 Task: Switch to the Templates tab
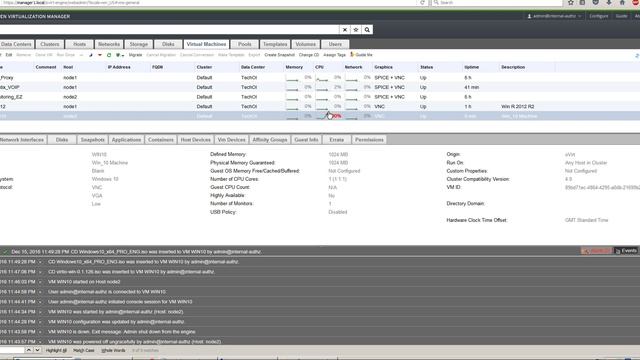tap(275, 44)
